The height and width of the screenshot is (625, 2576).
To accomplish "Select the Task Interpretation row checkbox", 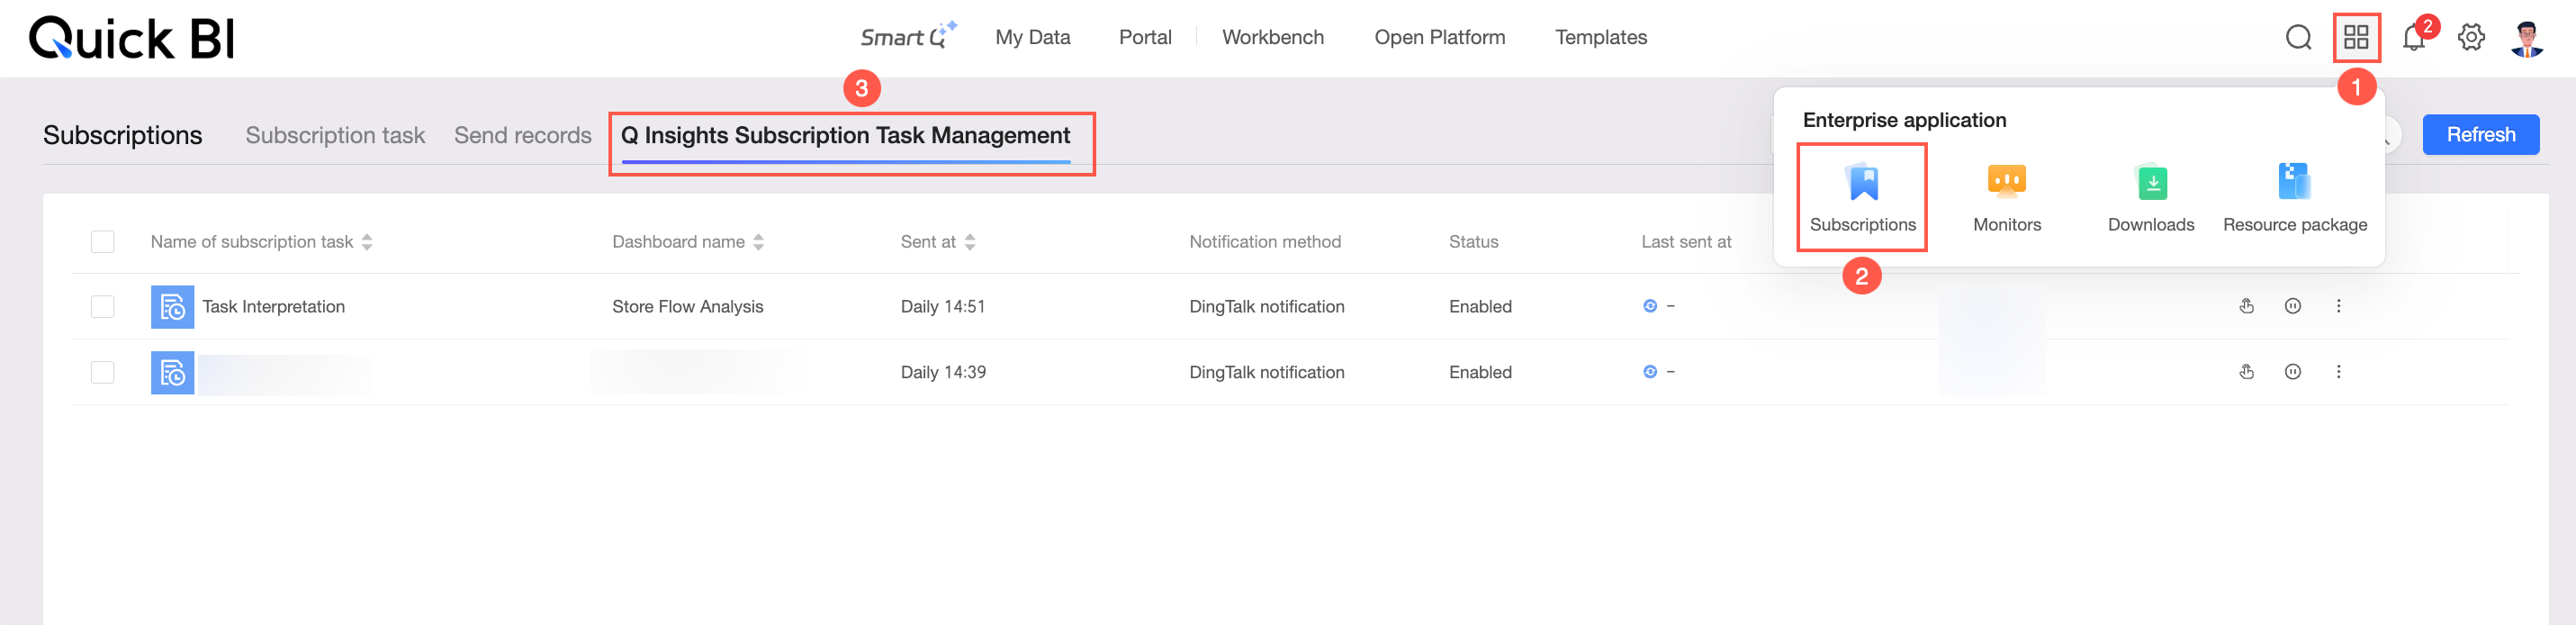I will pos(102,307).
